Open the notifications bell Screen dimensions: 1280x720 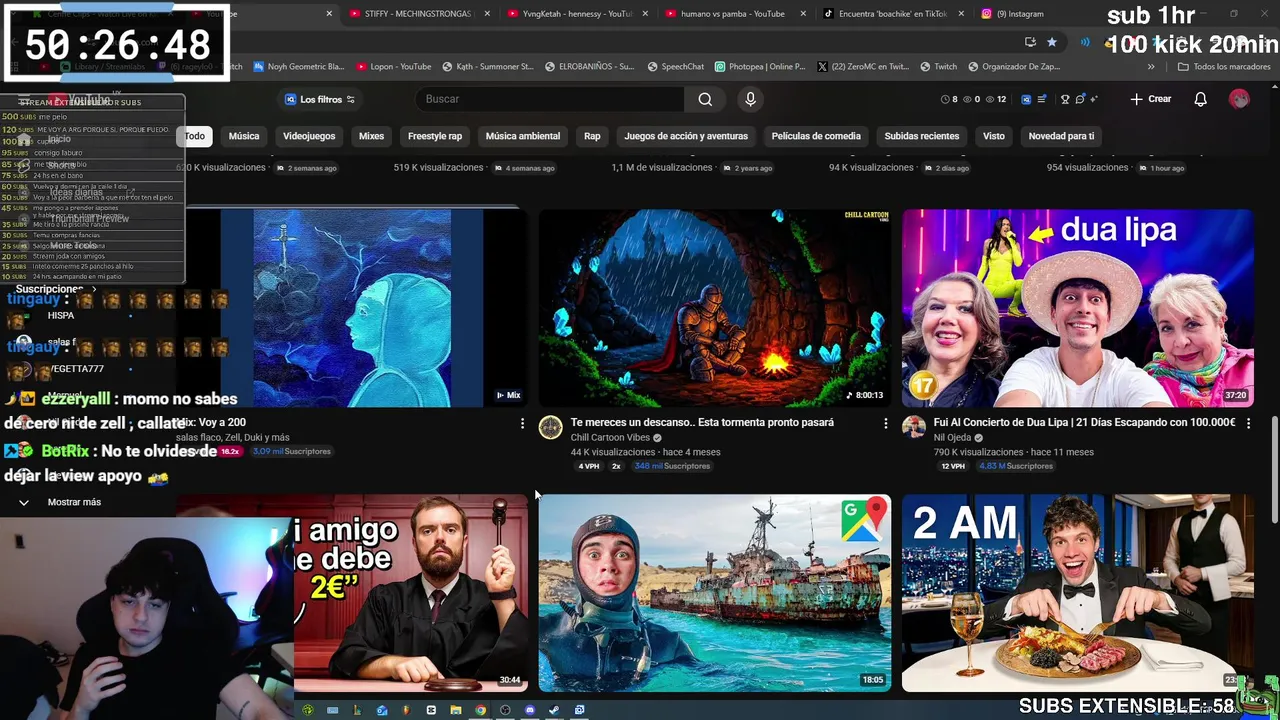(1201, 99)
